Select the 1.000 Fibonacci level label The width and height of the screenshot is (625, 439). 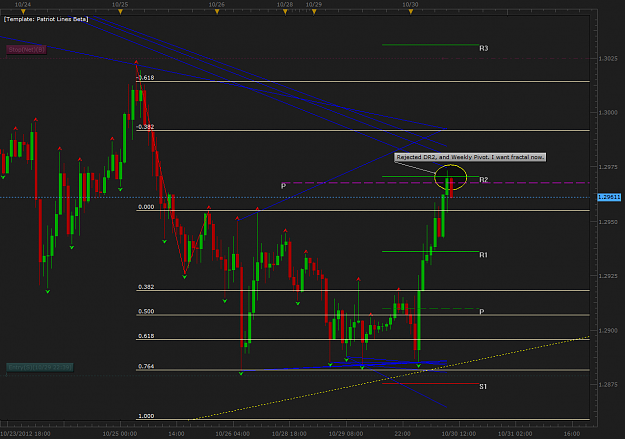(x=146, y=416)
